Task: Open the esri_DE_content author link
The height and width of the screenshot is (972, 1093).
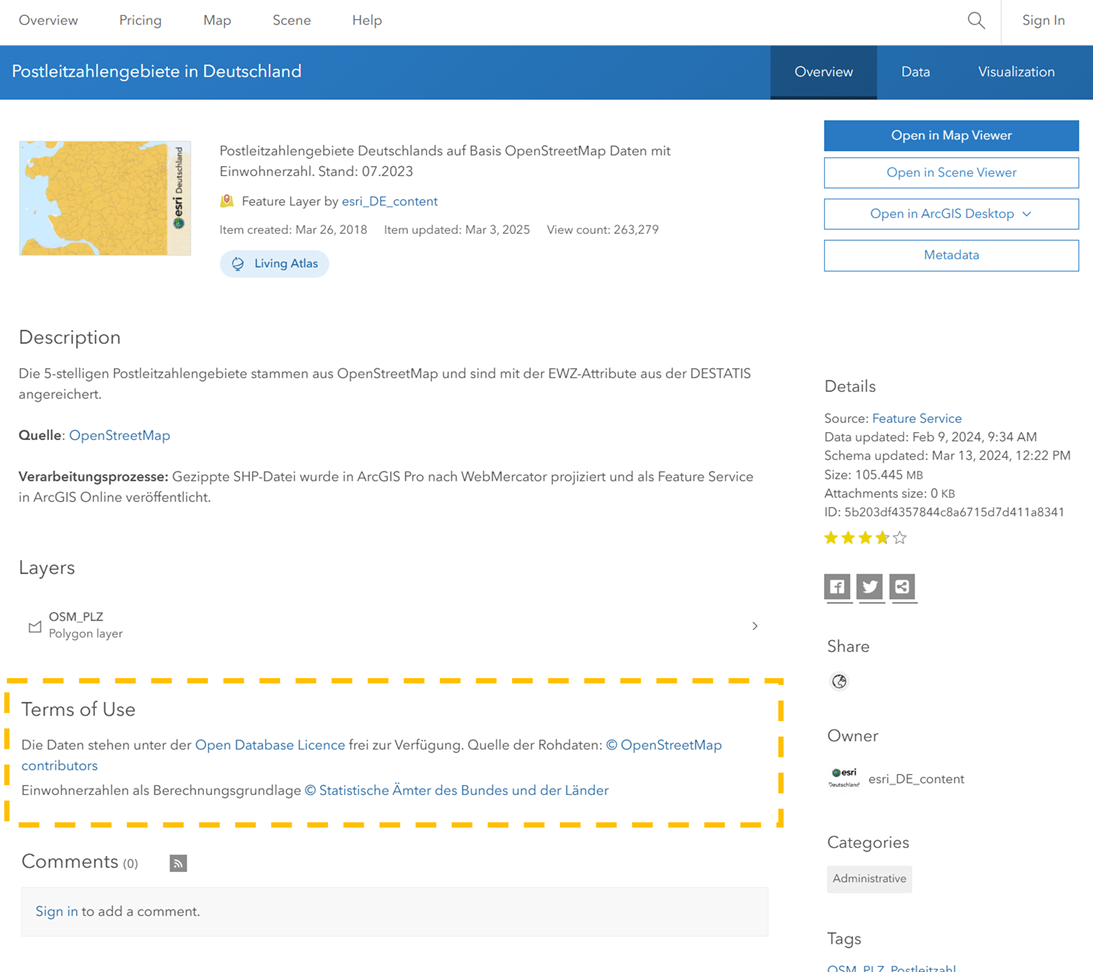Action: (390, 202)
